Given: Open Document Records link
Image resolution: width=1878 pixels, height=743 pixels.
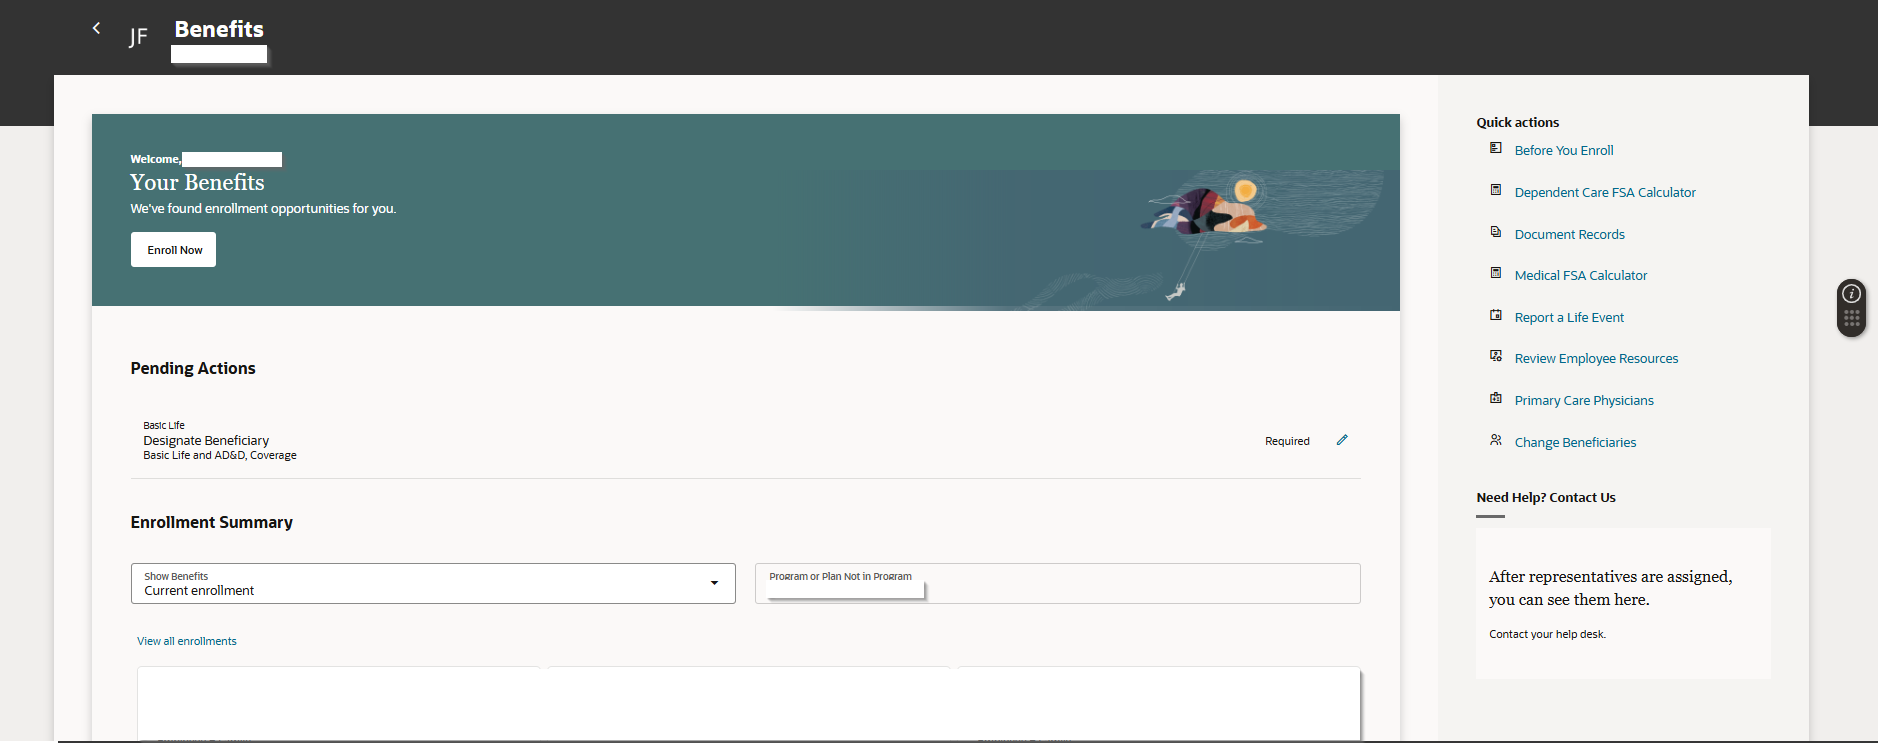Looking at the screenshot, I should pos(1569,235).
